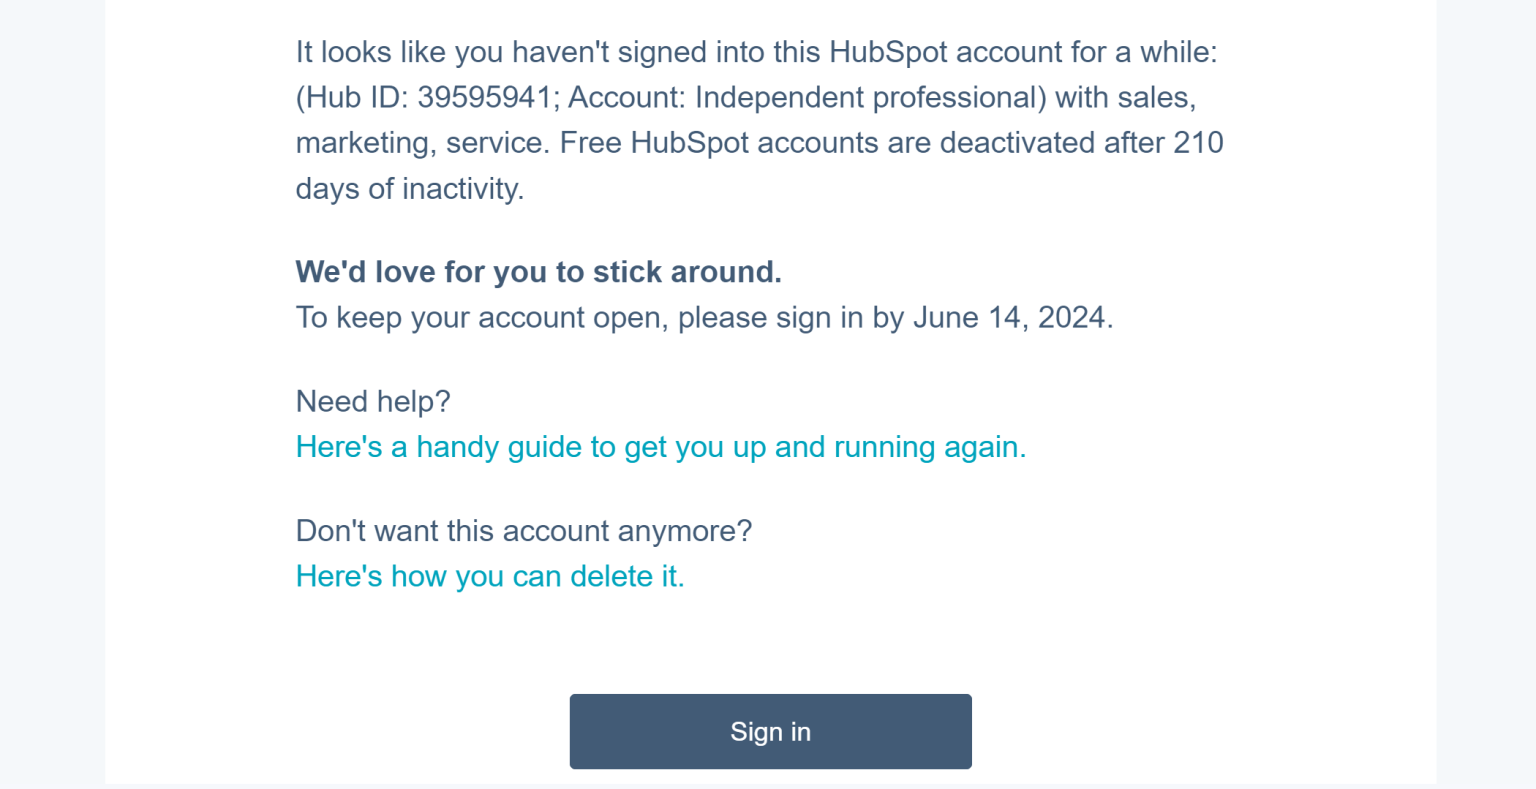Click the gray background beside the email
The height and width of the screenshot is (789, 1536).
[50, 400]
